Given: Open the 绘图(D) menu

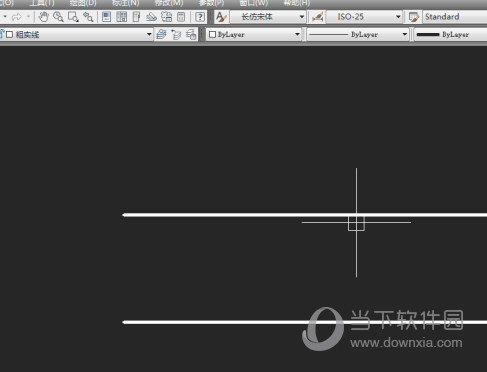Looking at the screenshot, I should 83,3.
